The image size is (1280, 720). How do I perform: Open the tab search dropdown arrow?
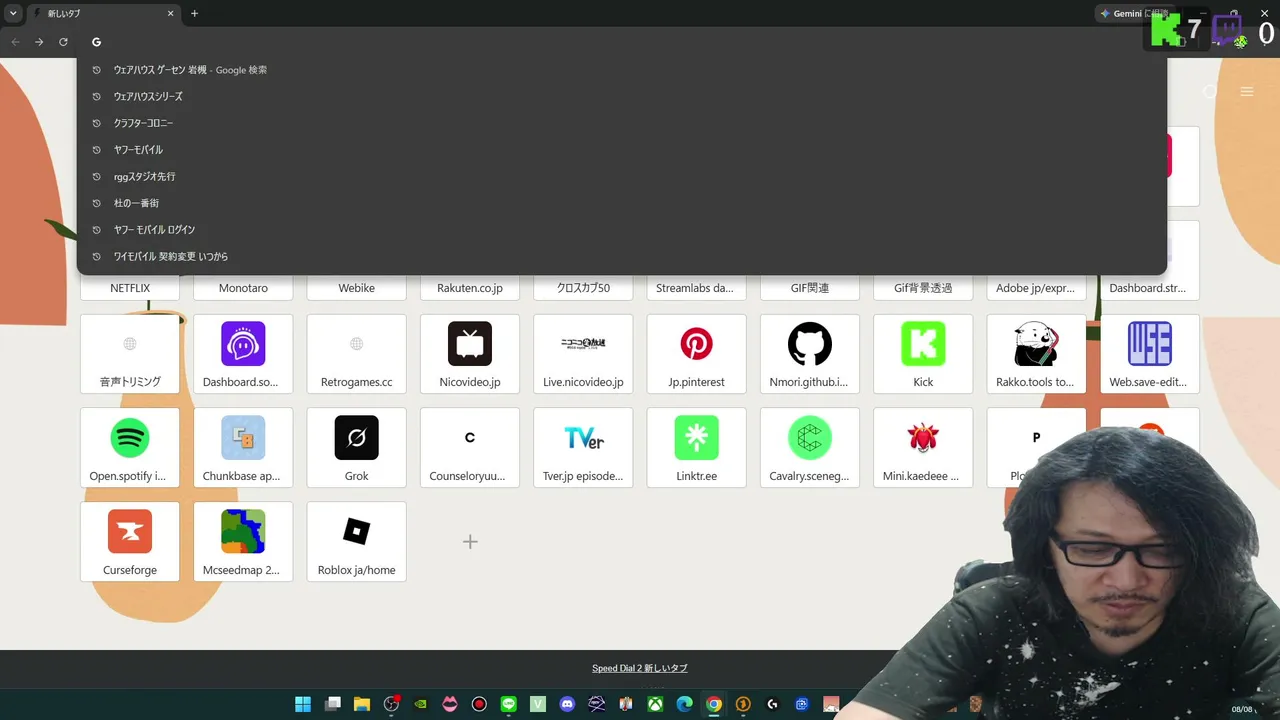click(x=13, y=13)
